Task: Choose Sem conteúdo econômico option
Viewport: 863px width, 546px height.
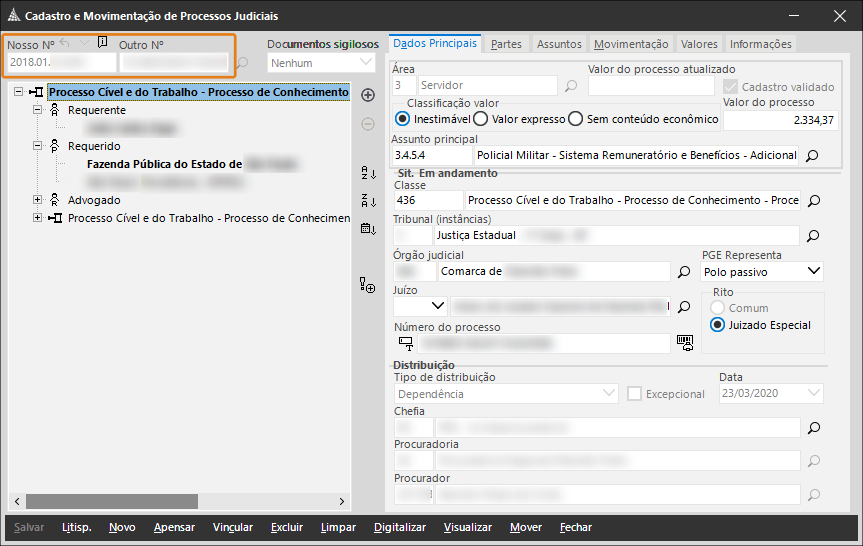Action: [575, 119]
